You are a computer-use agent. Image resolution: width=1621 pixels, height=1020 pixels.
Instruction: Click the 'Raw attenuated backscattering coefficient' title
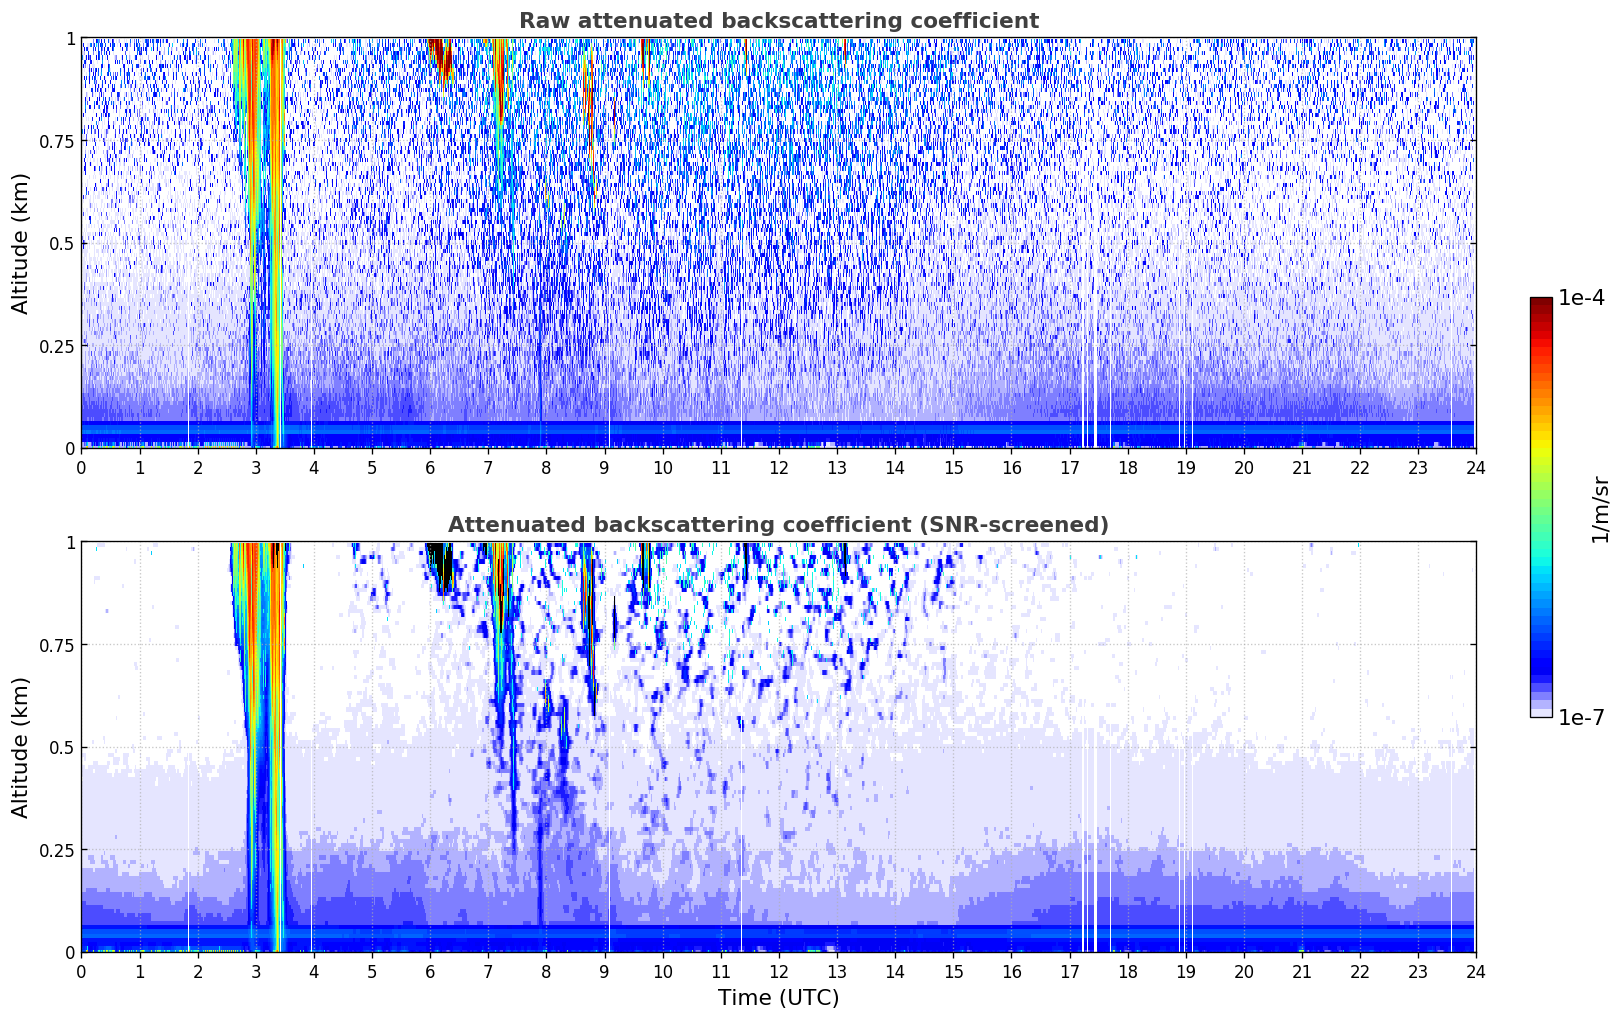pyautogui.click(x=778, y=21)
